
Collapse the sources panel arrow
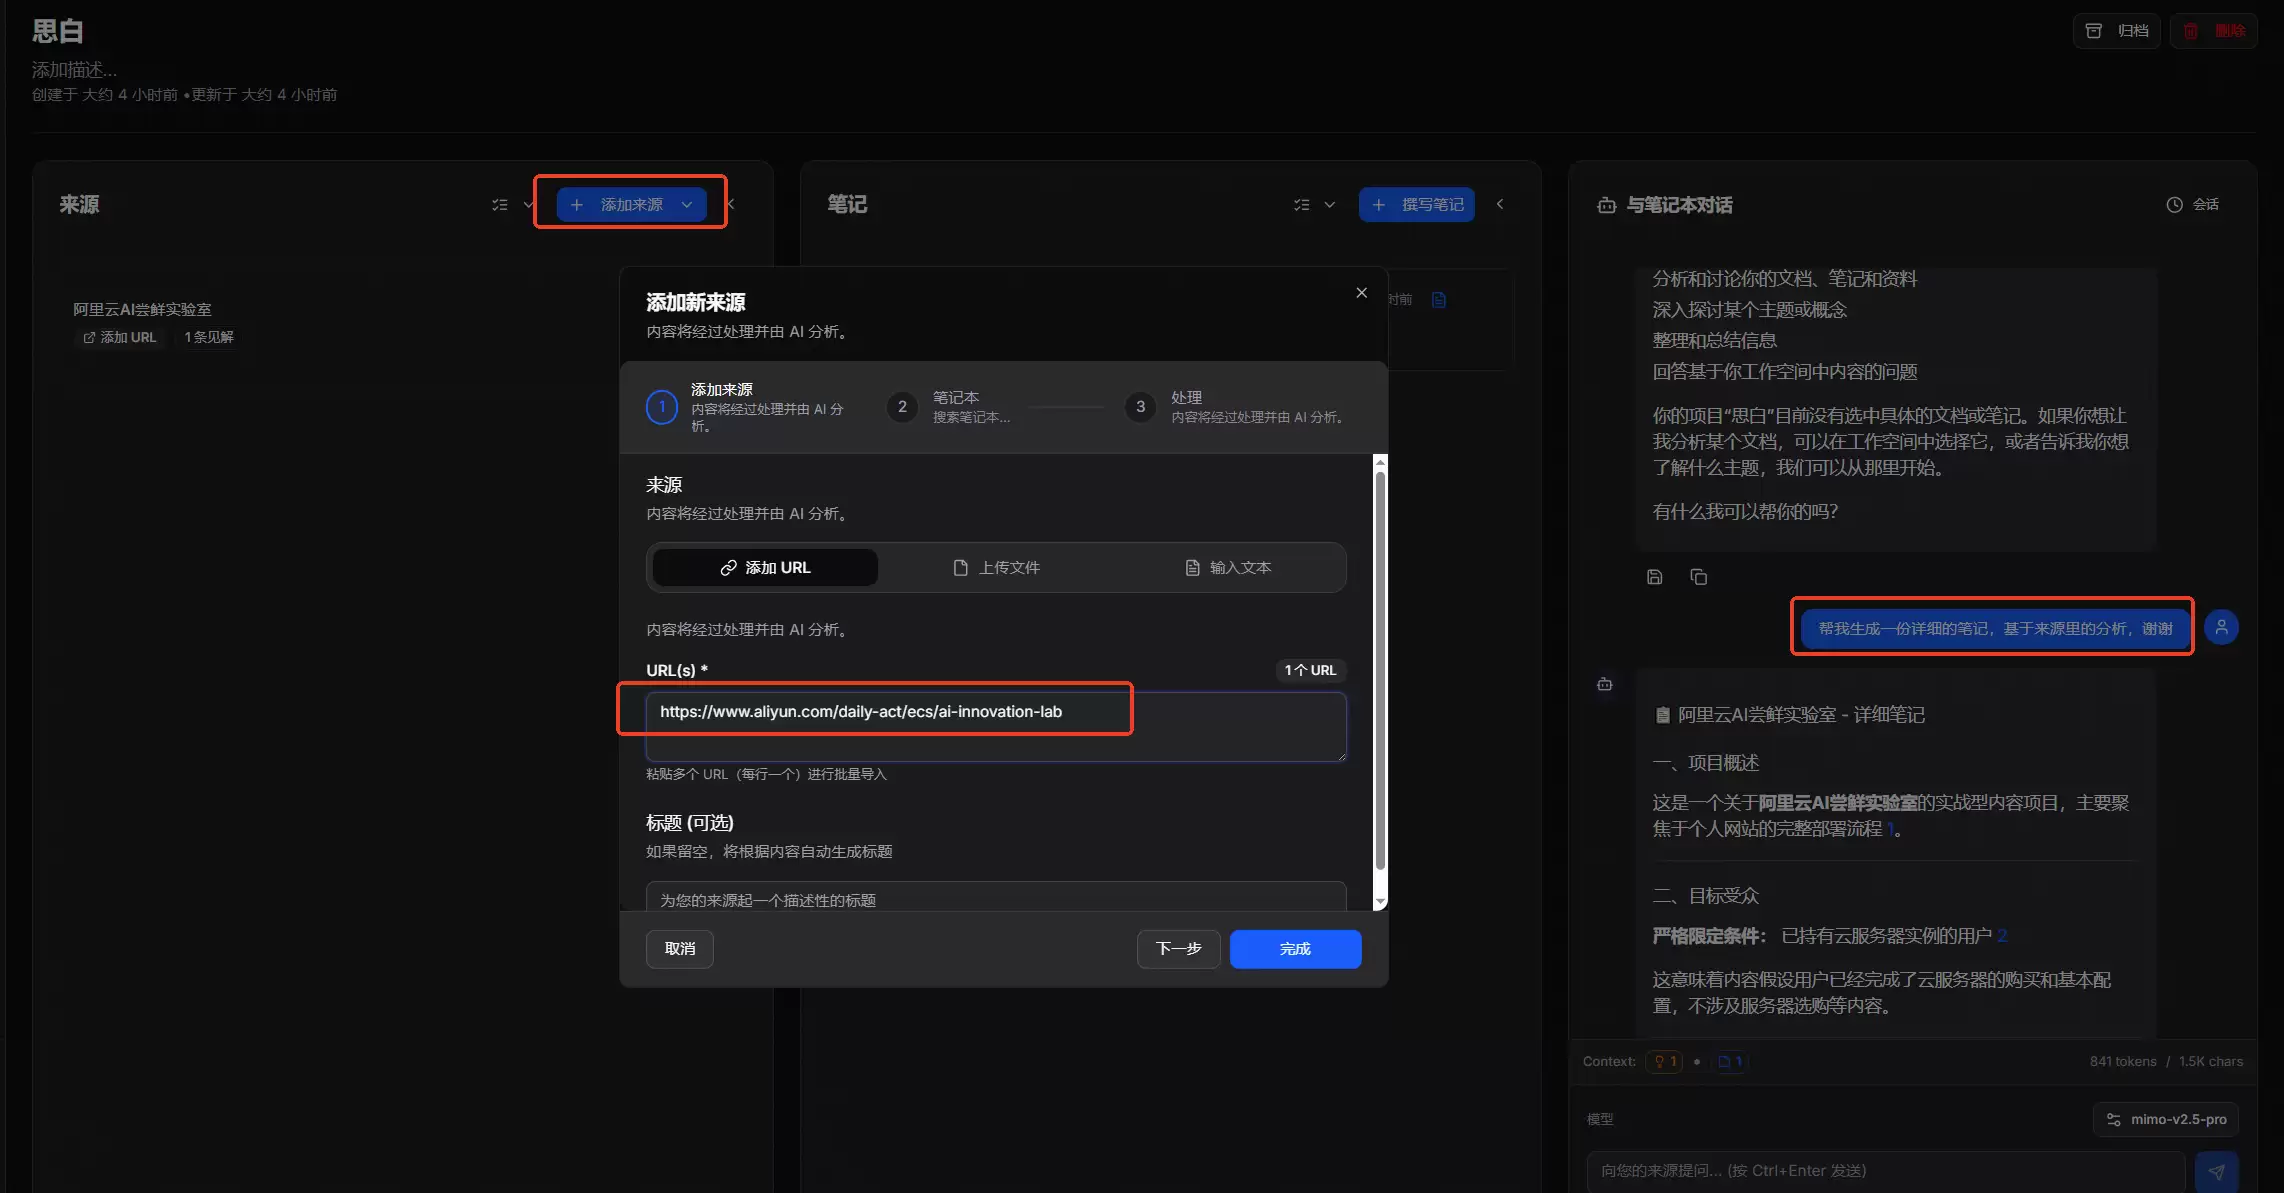pos(731,204)
